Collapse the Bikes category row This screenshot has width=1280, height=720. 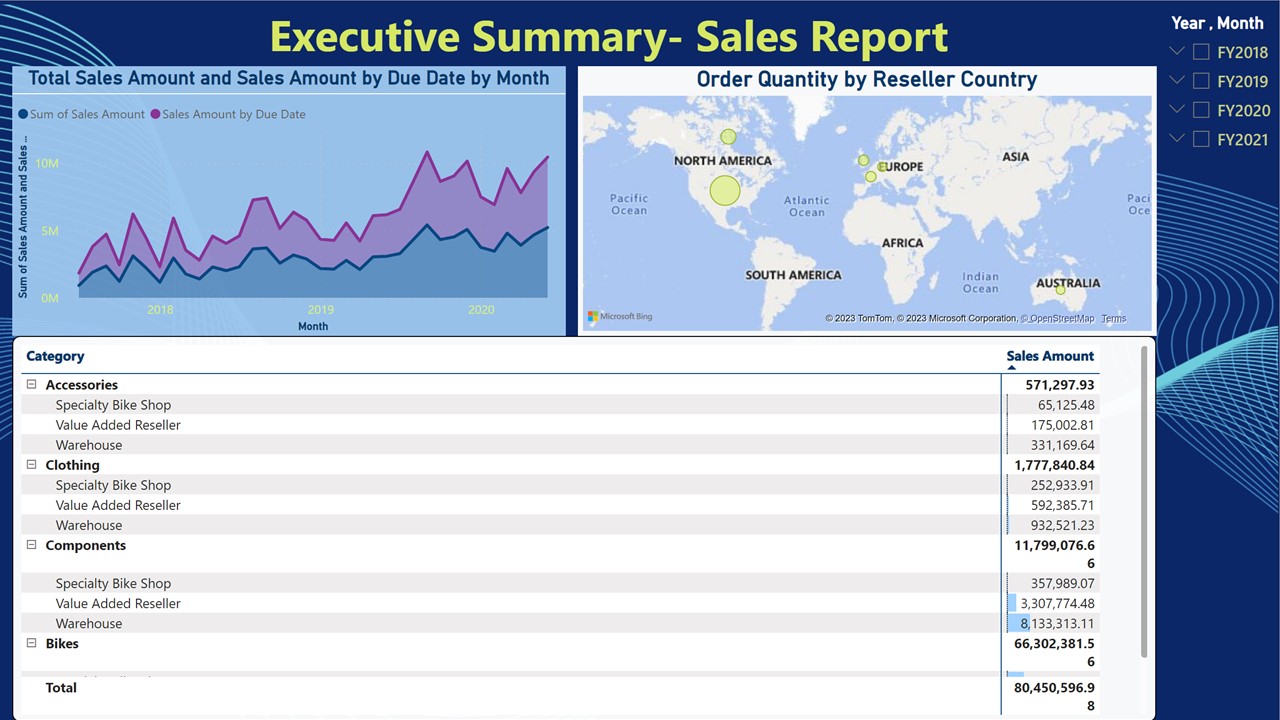click(x=31, y=643)
